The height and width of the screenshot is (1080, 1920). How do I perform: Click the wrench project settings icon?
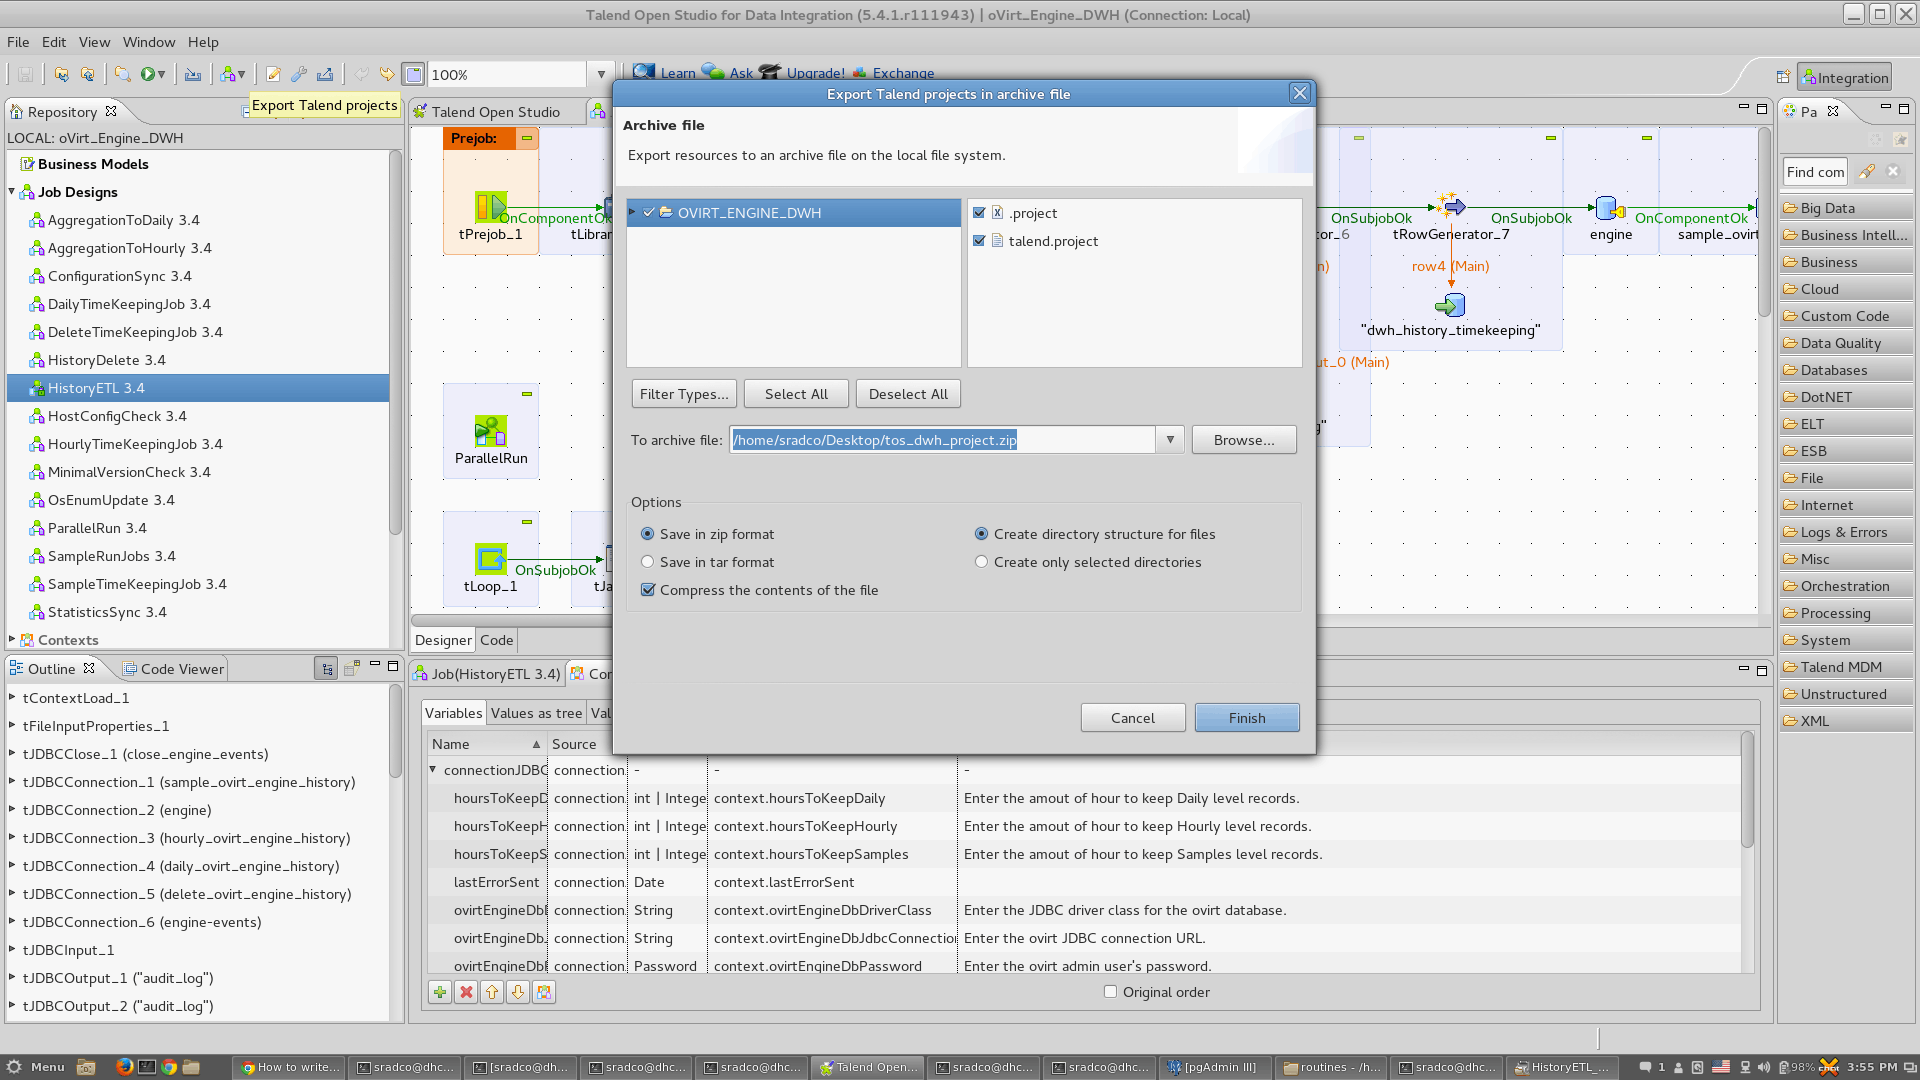pos(299,74)
